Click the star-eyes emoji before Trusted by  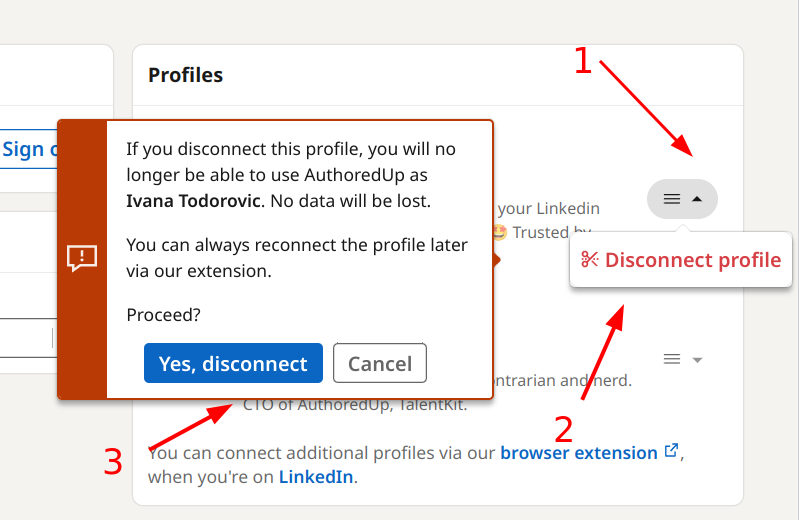click(x=500, y=232)
